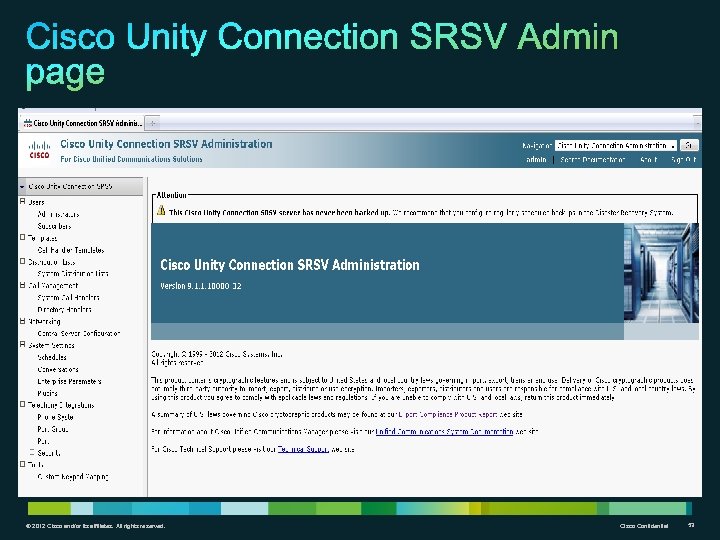
Task: Open Directory Handlers
Action: point(64,309)
